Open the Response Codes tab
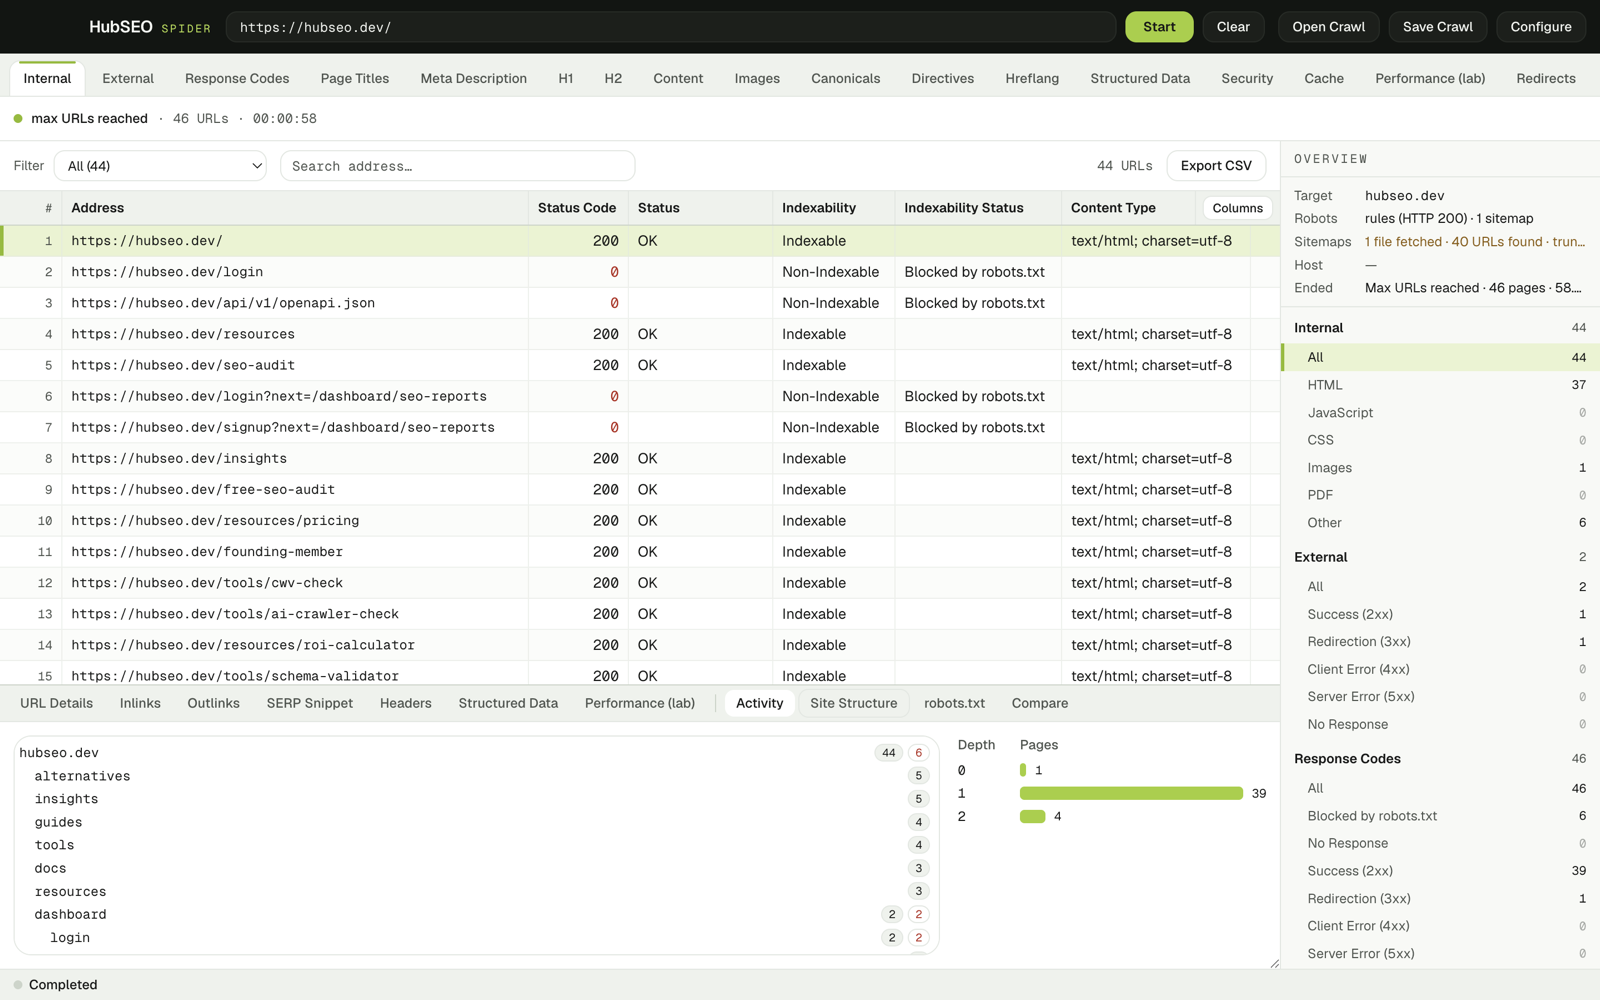The image size is (1600, 1000). coord(237,78)
